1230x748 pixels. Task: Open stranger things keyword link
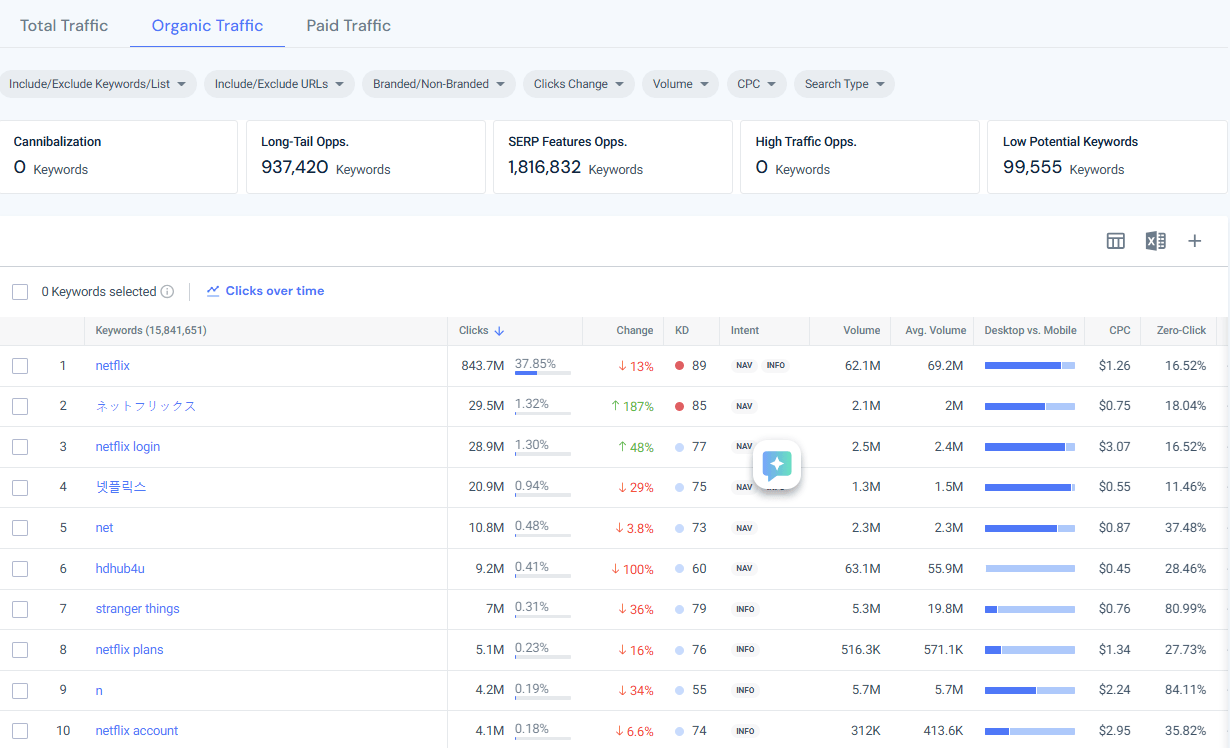point(138,609)
